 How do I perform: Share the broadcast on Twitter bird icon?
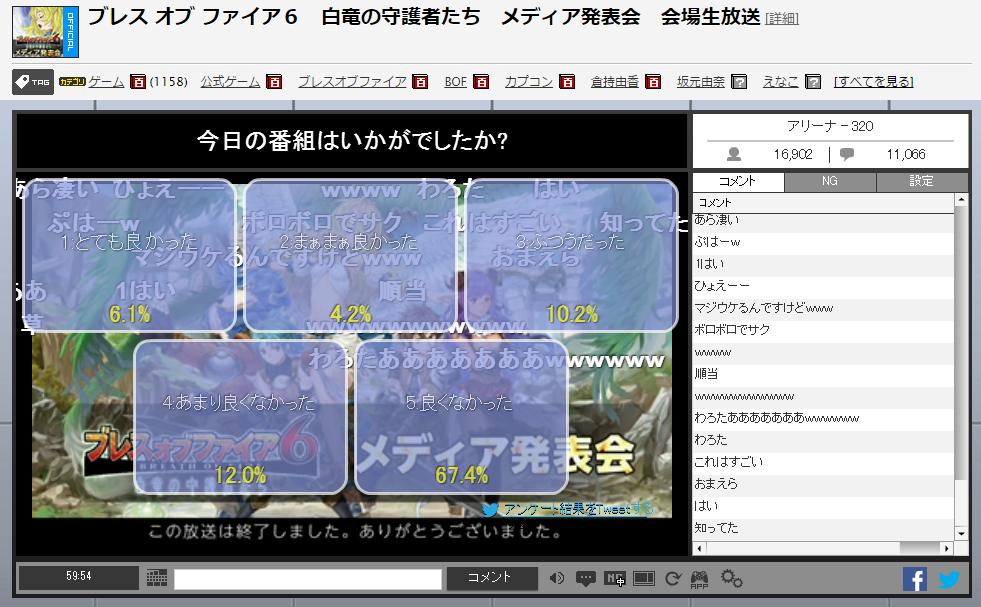pos(949,579)
